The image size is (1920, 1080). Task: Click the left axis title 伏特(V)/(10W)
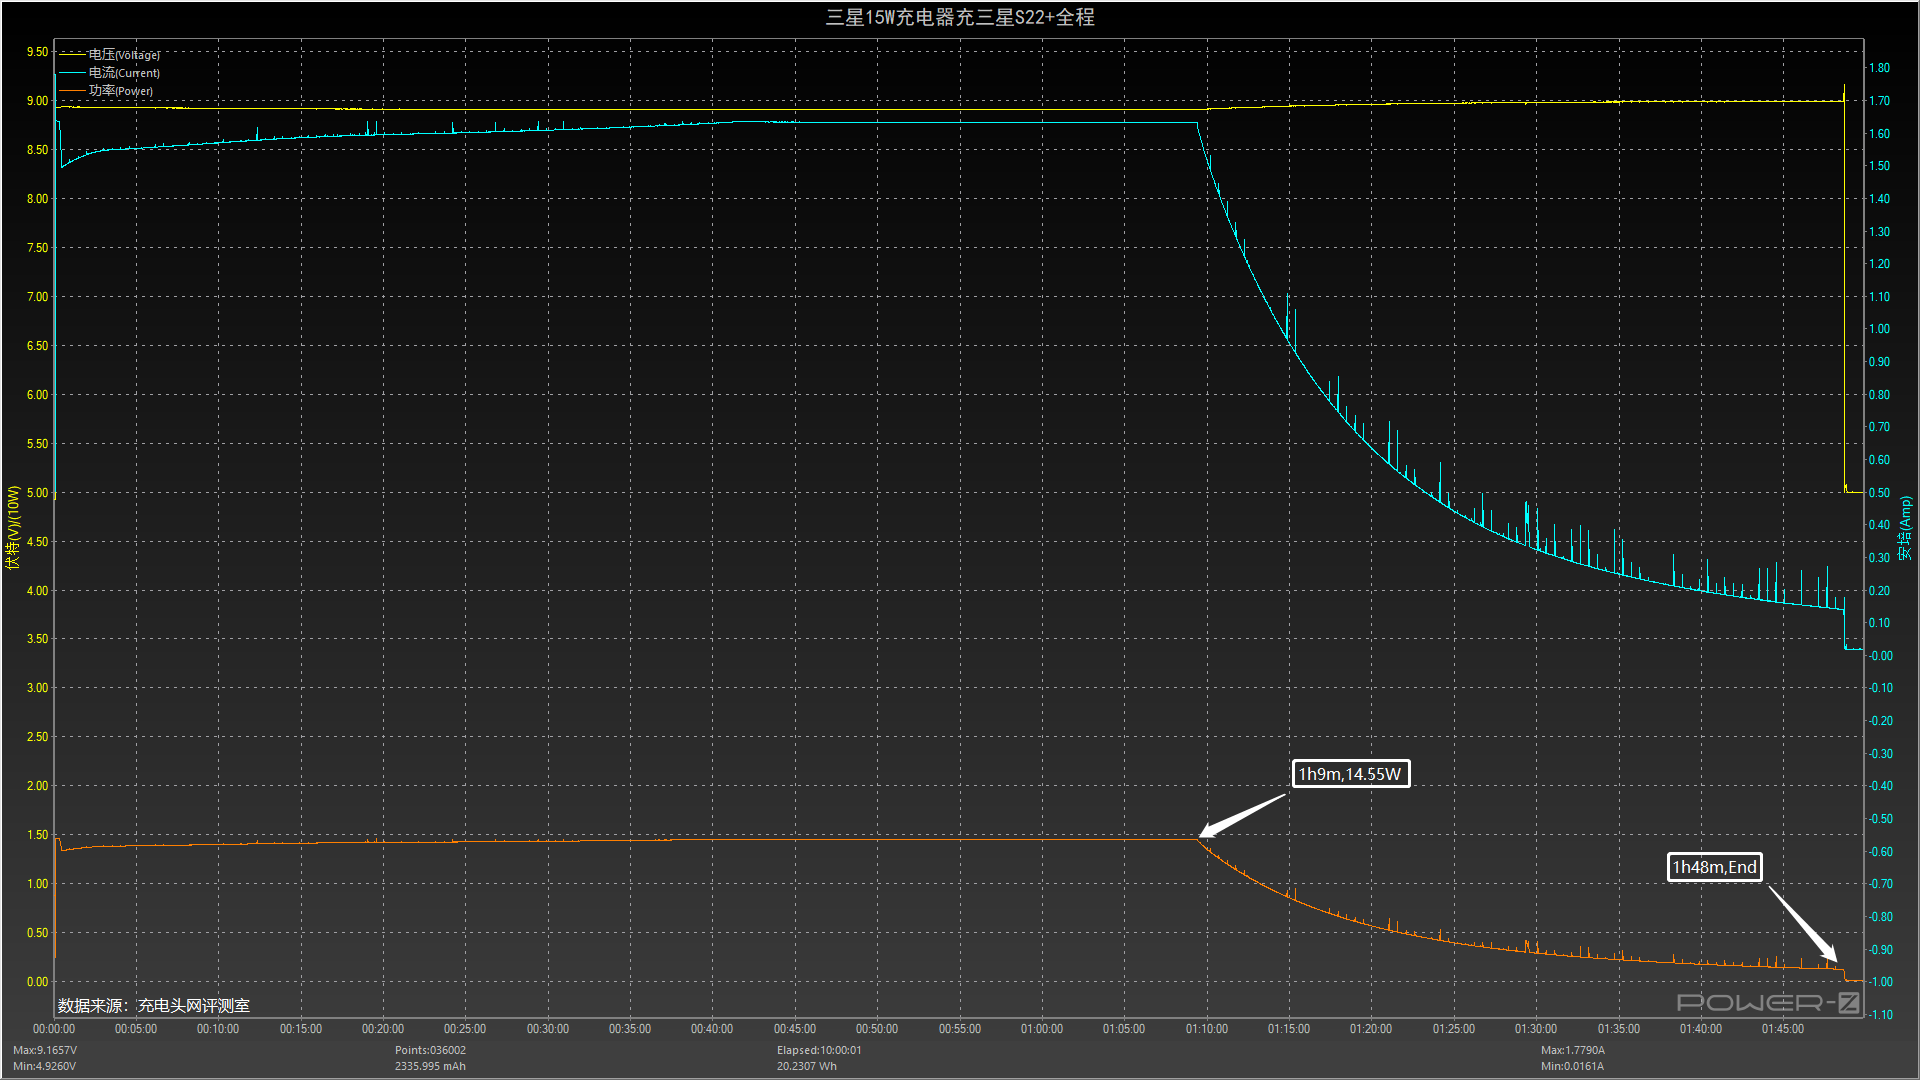(13, 527)
